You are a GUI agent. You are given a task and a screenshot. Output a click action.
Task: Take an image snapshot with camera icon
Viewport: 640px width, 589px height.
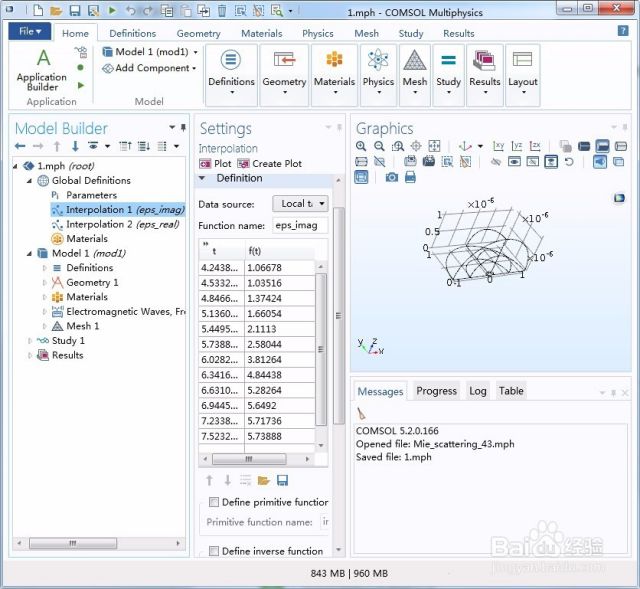click(392, 177)
